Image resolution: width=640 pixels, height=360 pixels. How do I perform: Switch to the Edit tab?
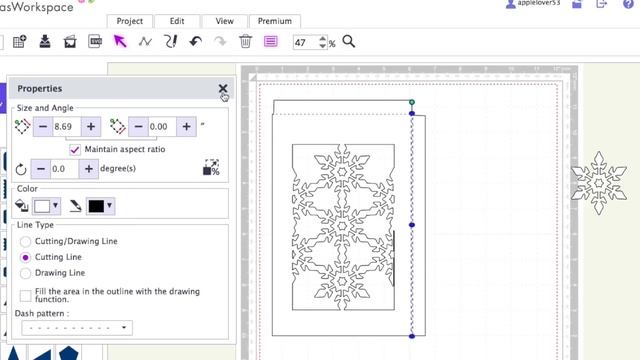coord(177,21)
